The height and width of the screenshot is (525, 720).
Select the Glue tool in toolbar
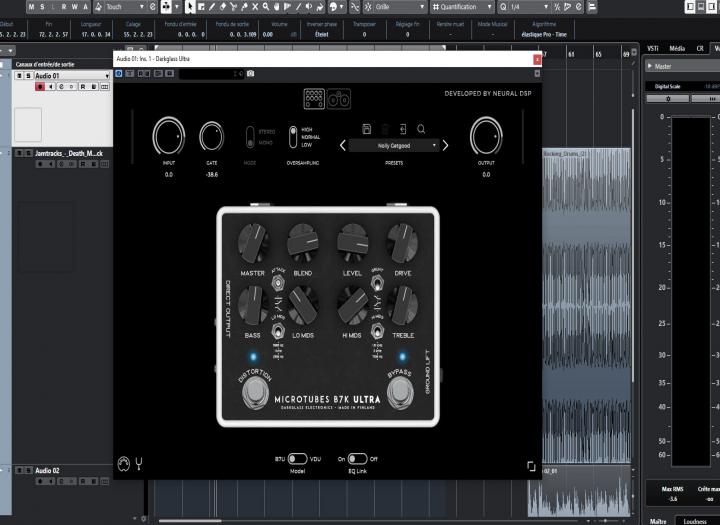(244, 7)
